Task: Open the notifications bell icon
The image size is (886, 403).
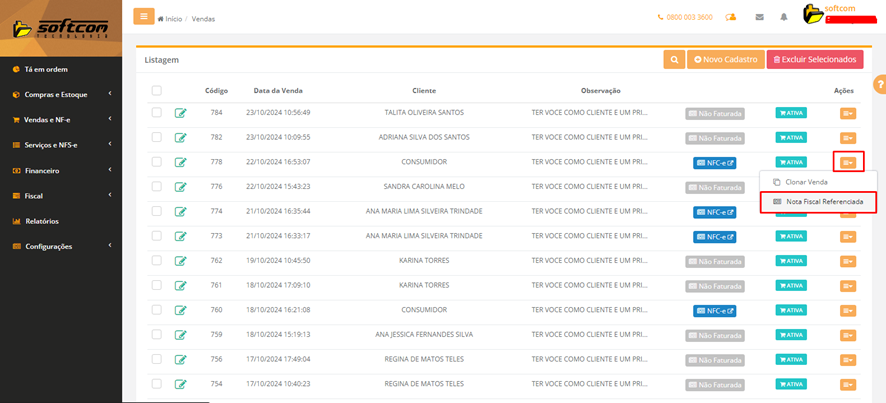Action: pos(783,17)
